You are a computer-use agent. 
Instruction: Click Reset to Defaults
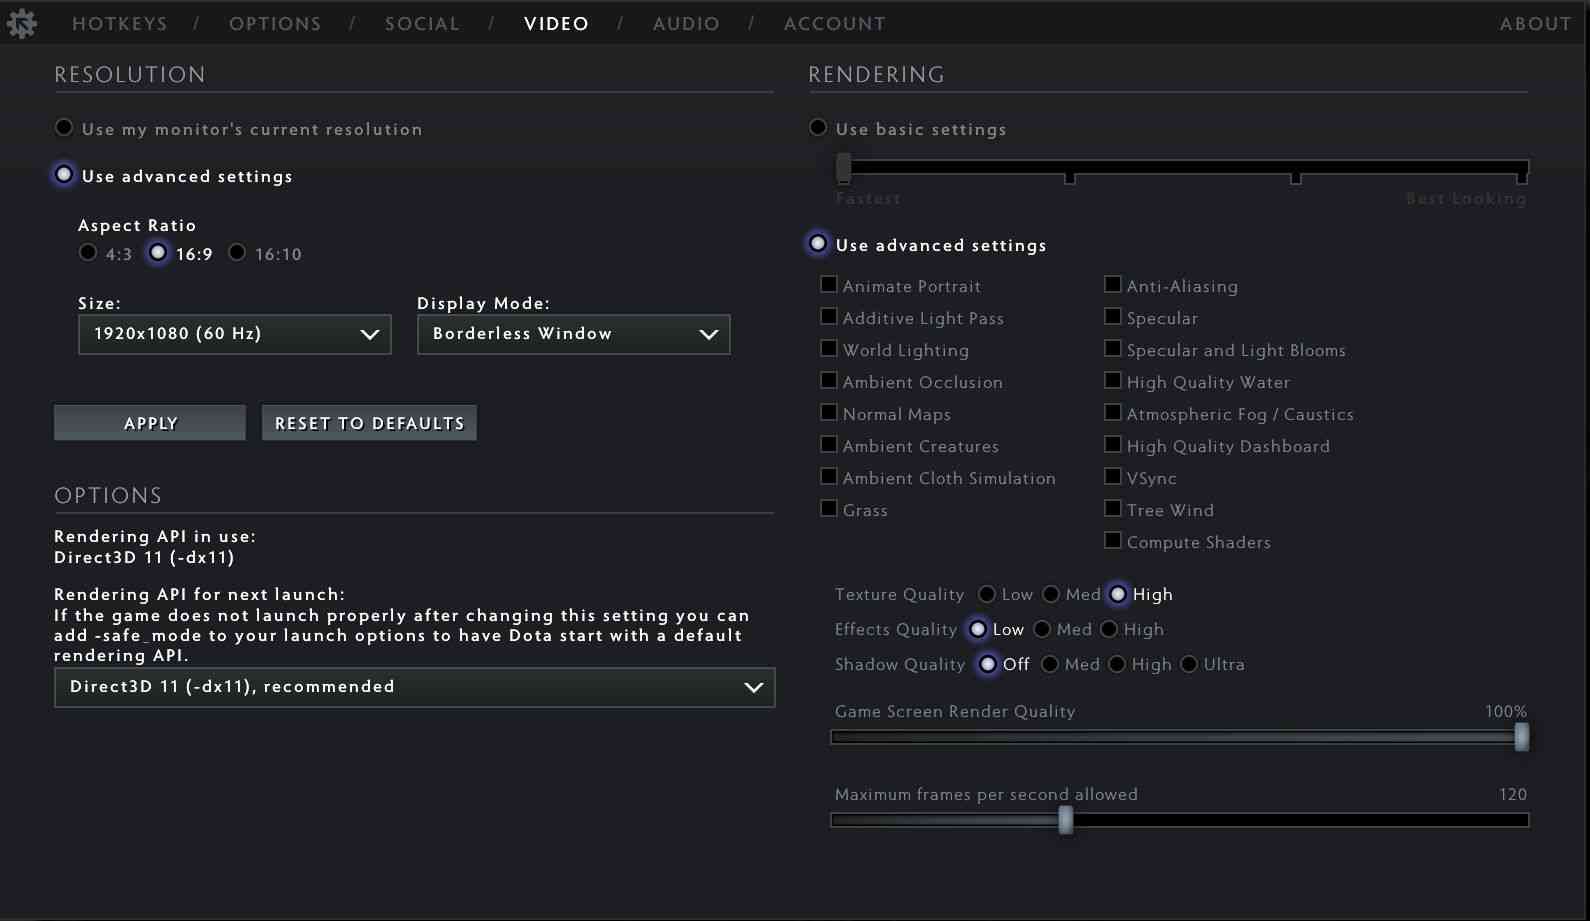(369, 423)
